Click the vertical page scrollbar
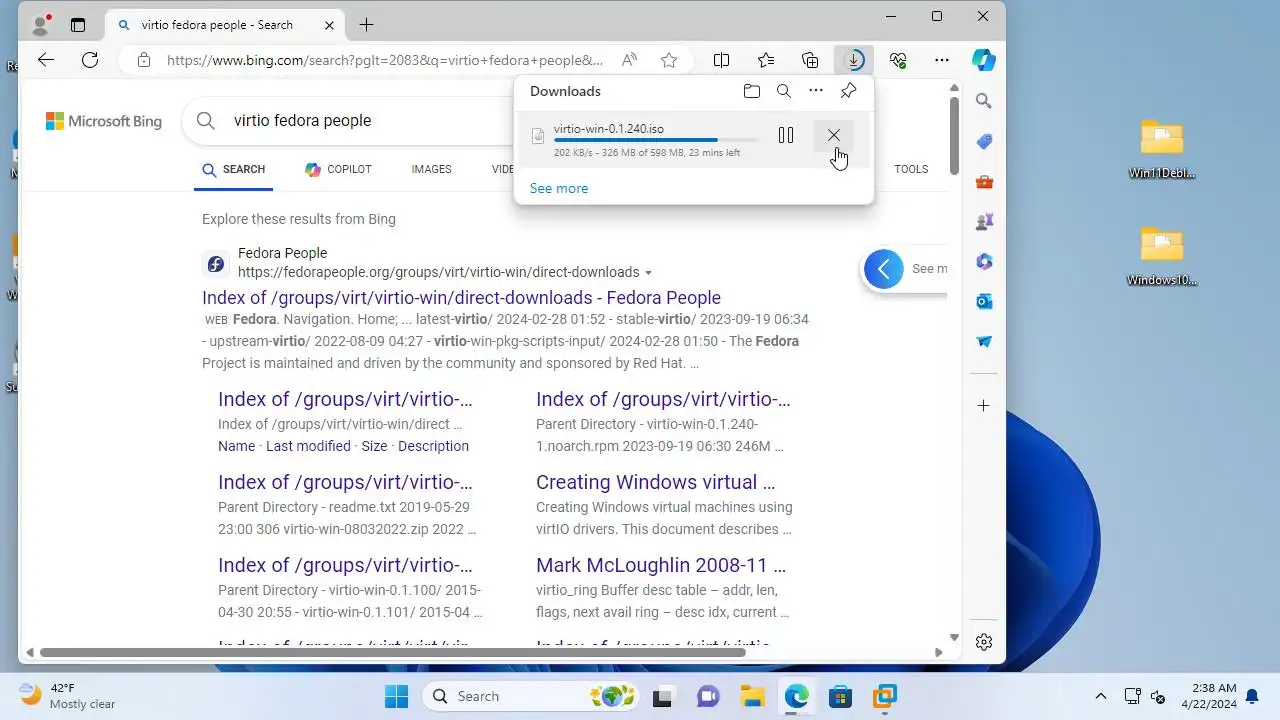 pyautogui.click(x=954, y=134)
